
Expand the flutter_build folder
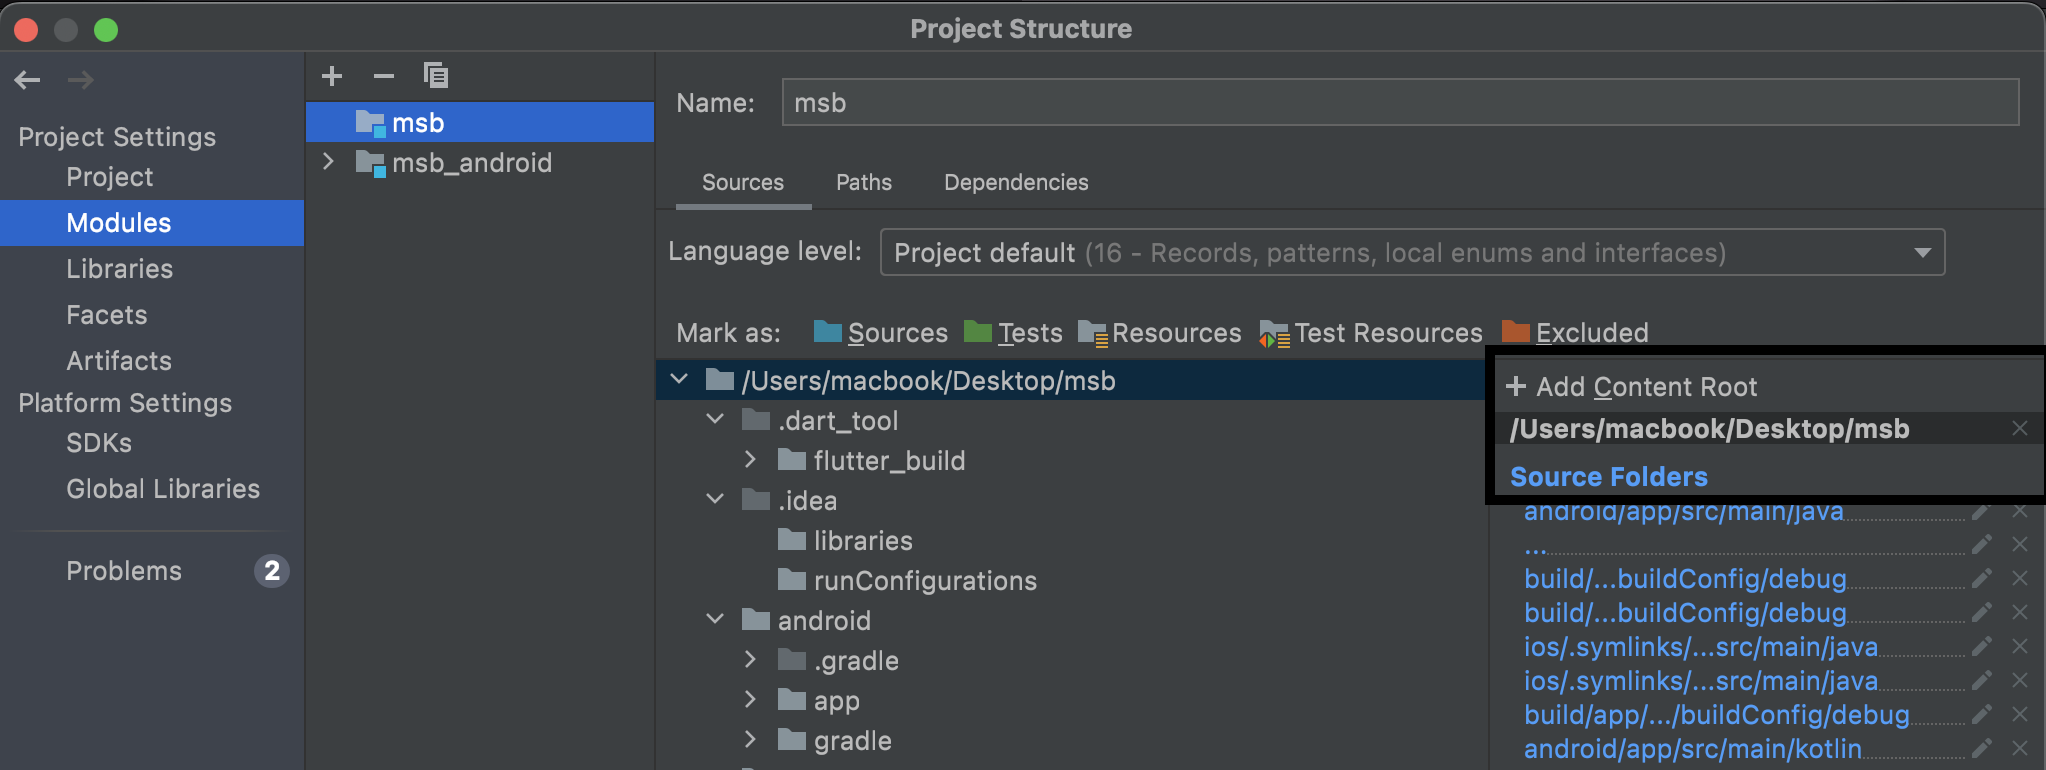point(750,460)
